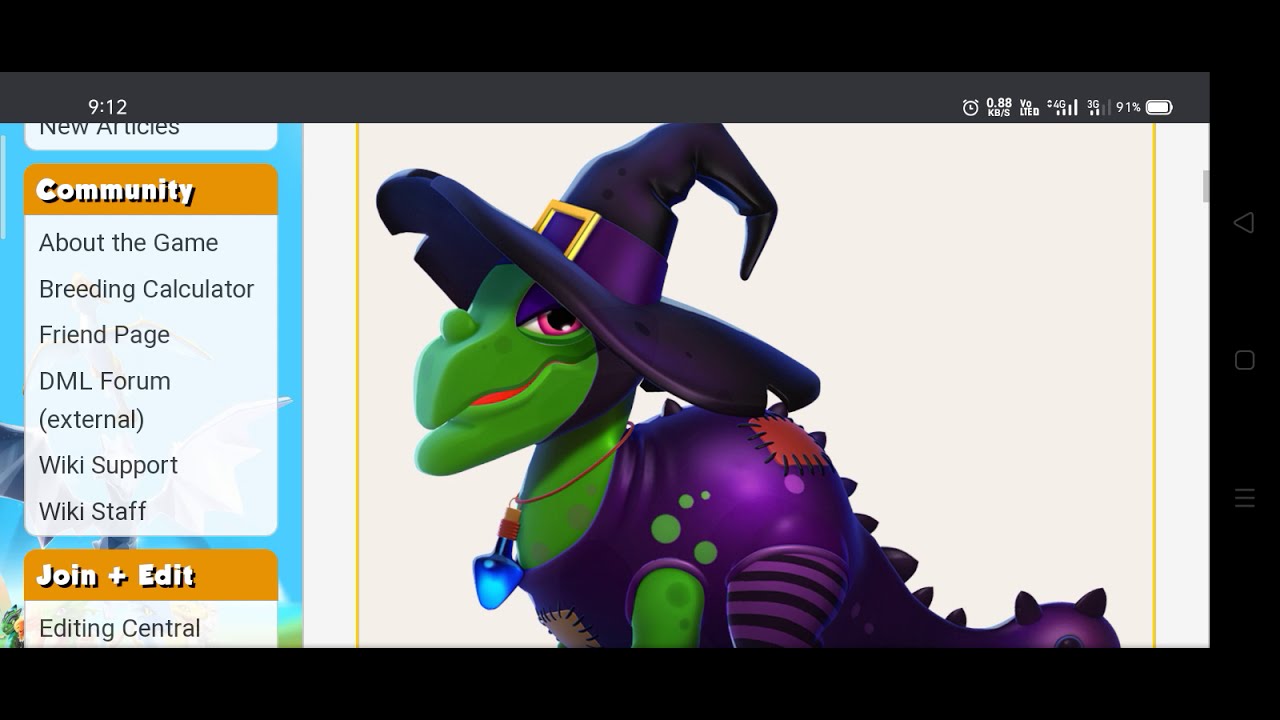Open the About the Game link

[x=128, y=243]
